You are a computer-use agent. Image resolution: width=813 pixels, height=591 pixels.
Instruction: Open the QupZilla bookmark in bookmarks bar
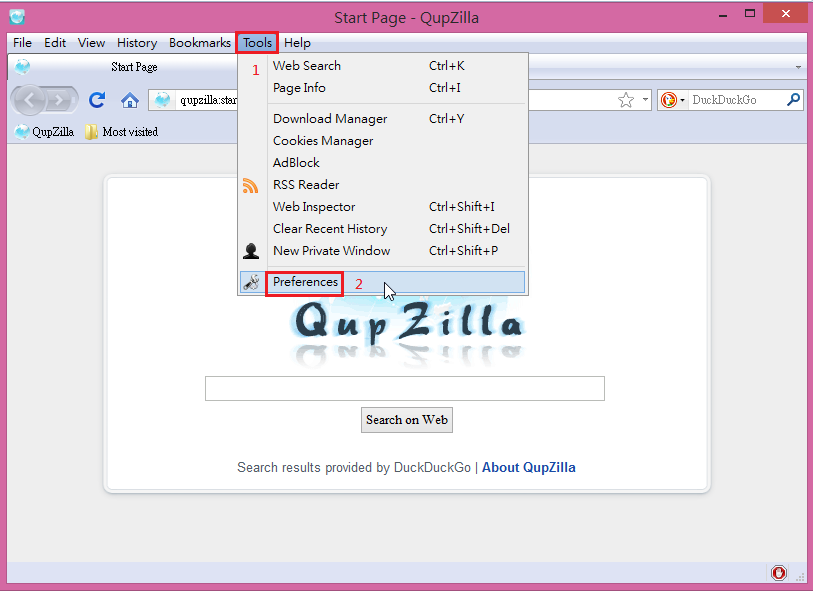click(x=45, y=132)
